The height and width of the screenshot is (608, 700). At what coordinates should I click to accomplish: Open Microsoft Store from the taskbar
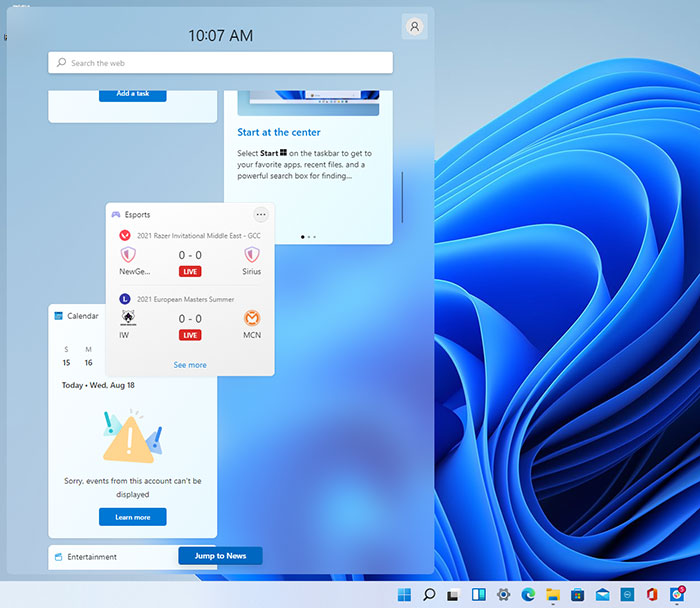click(578, 595)
